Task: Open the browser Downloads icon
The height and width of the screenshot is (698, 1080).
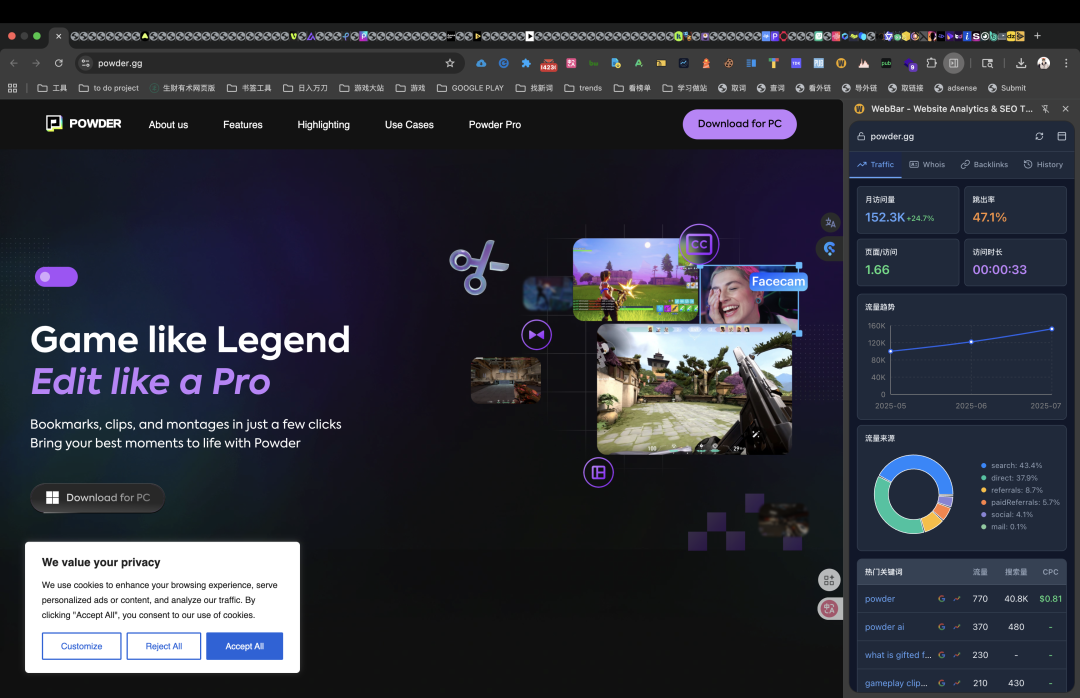Action: (1021, 63)
